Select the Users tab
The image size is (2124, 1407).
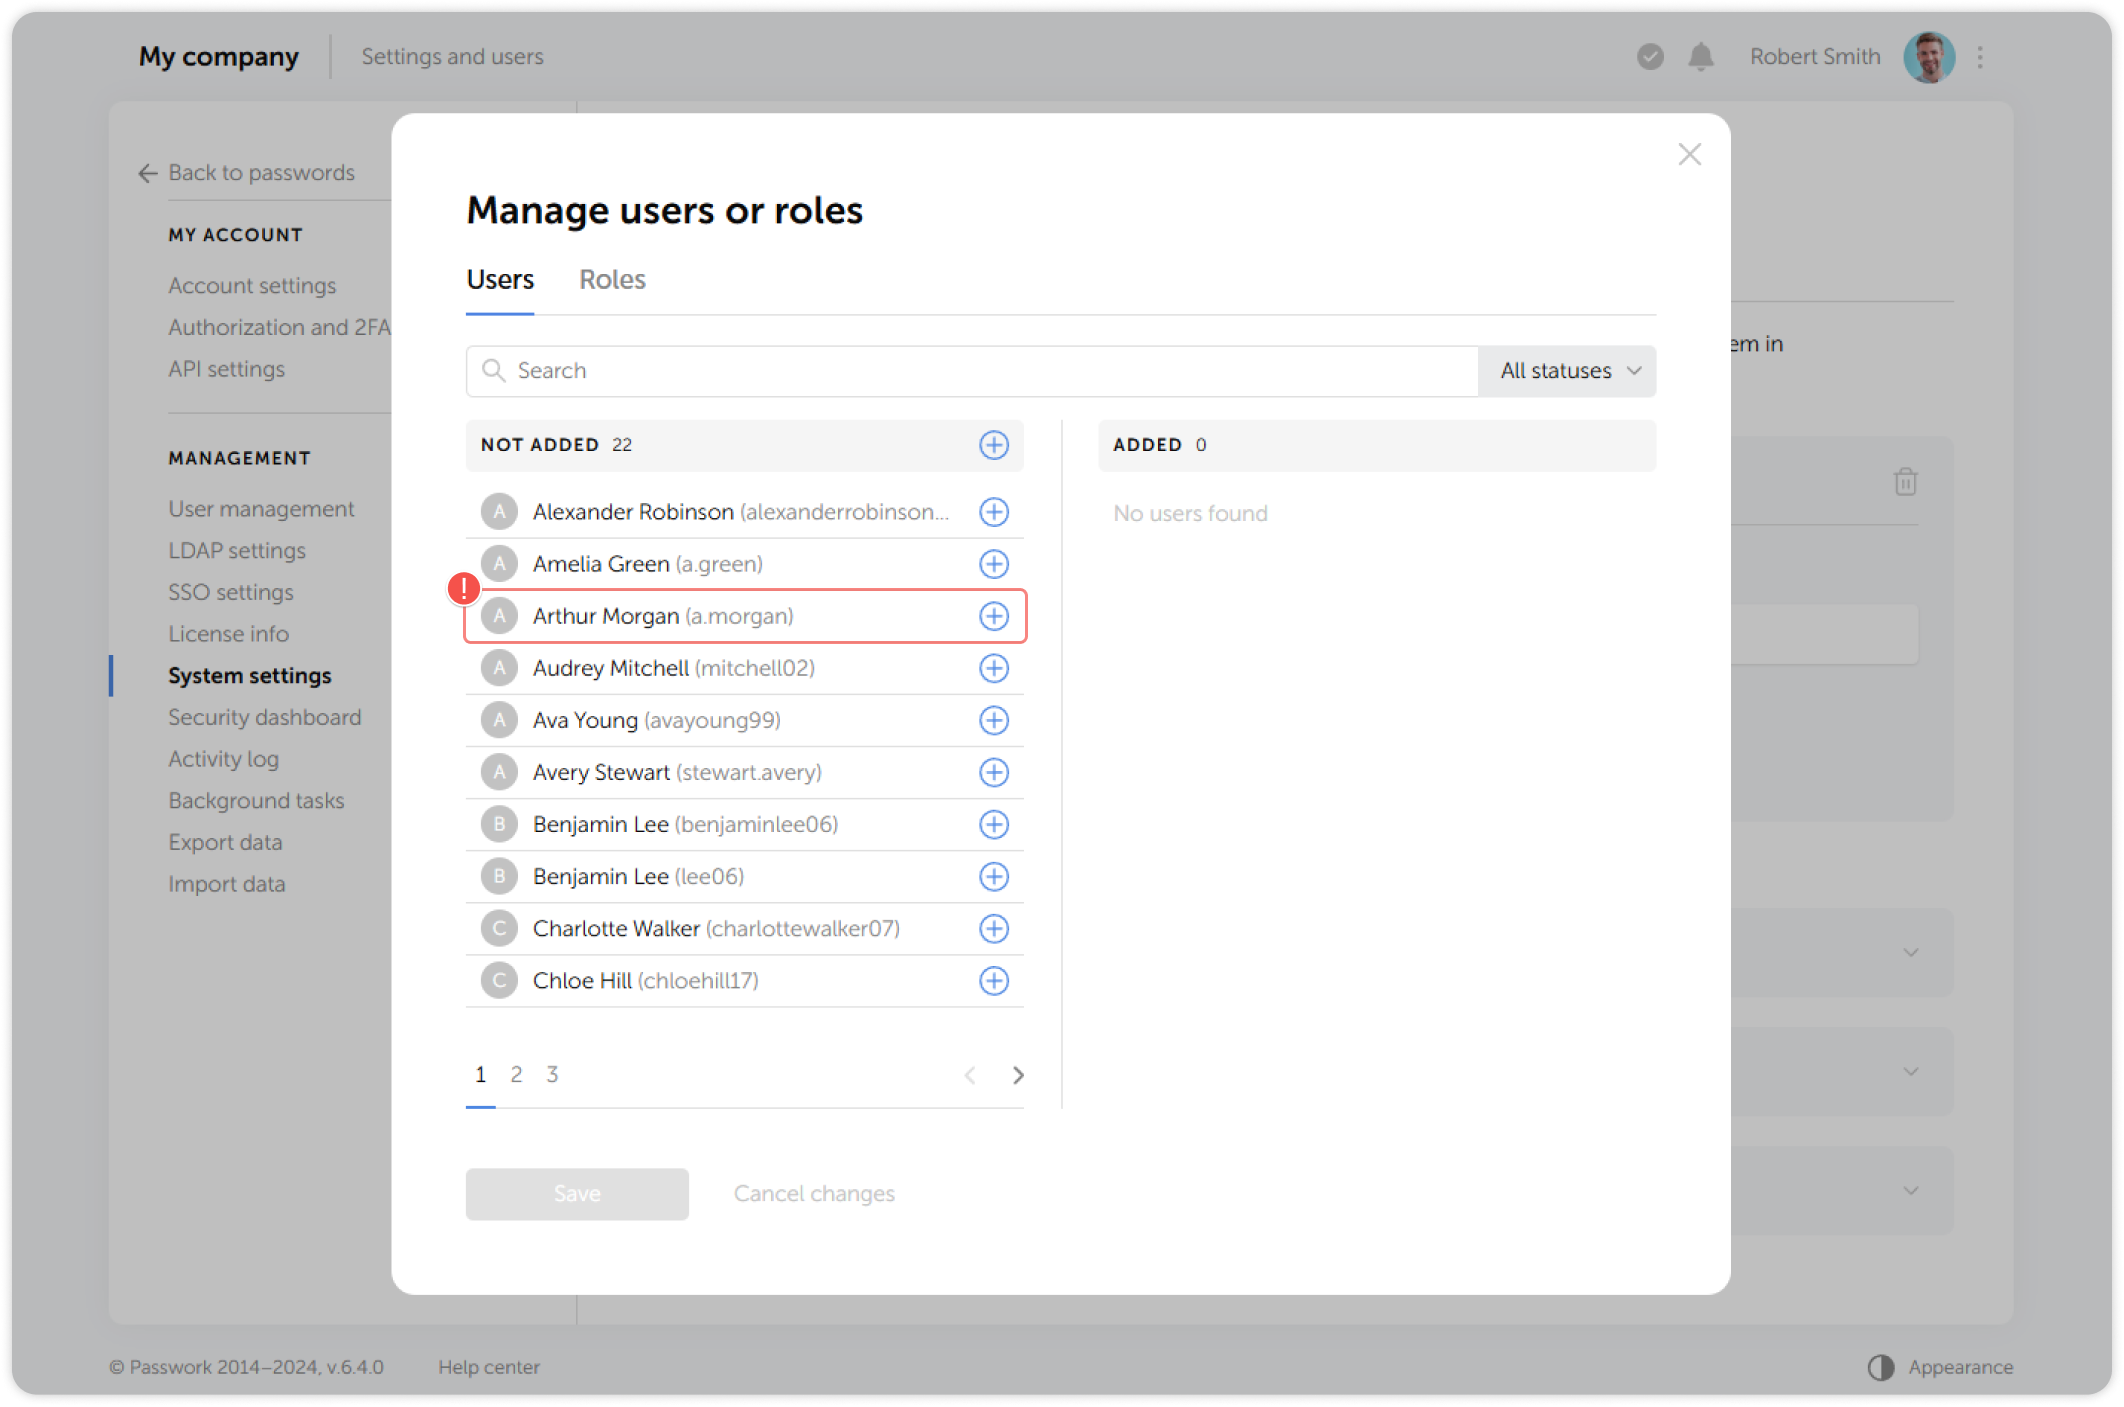pos(500,280)
